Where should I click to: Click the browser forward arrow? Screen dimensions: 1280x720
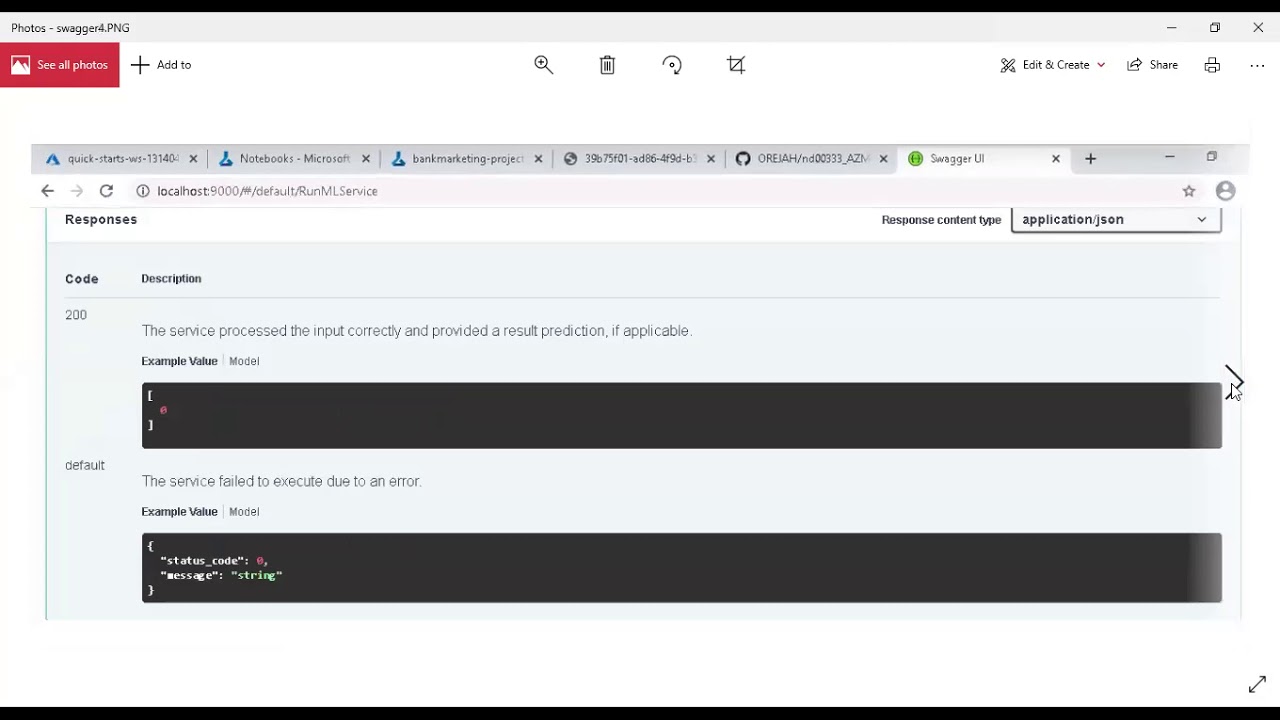(76, 191)
